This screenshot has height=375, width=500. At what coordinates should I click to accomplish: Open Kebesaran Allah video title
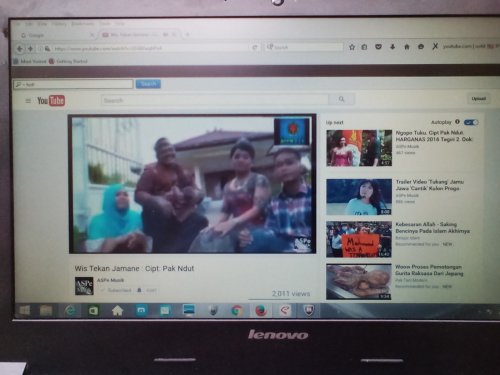[432, 227]
